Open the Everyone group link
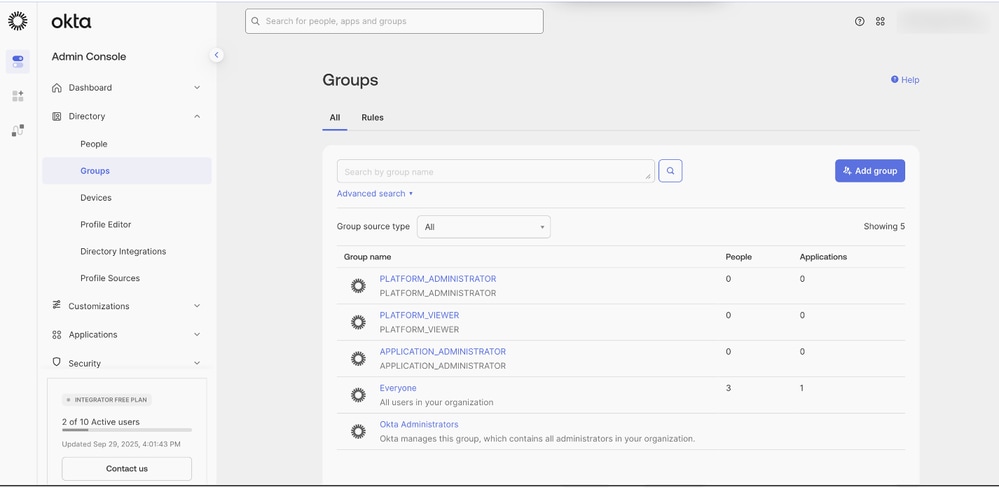999x488 pixels. (398, 388)
